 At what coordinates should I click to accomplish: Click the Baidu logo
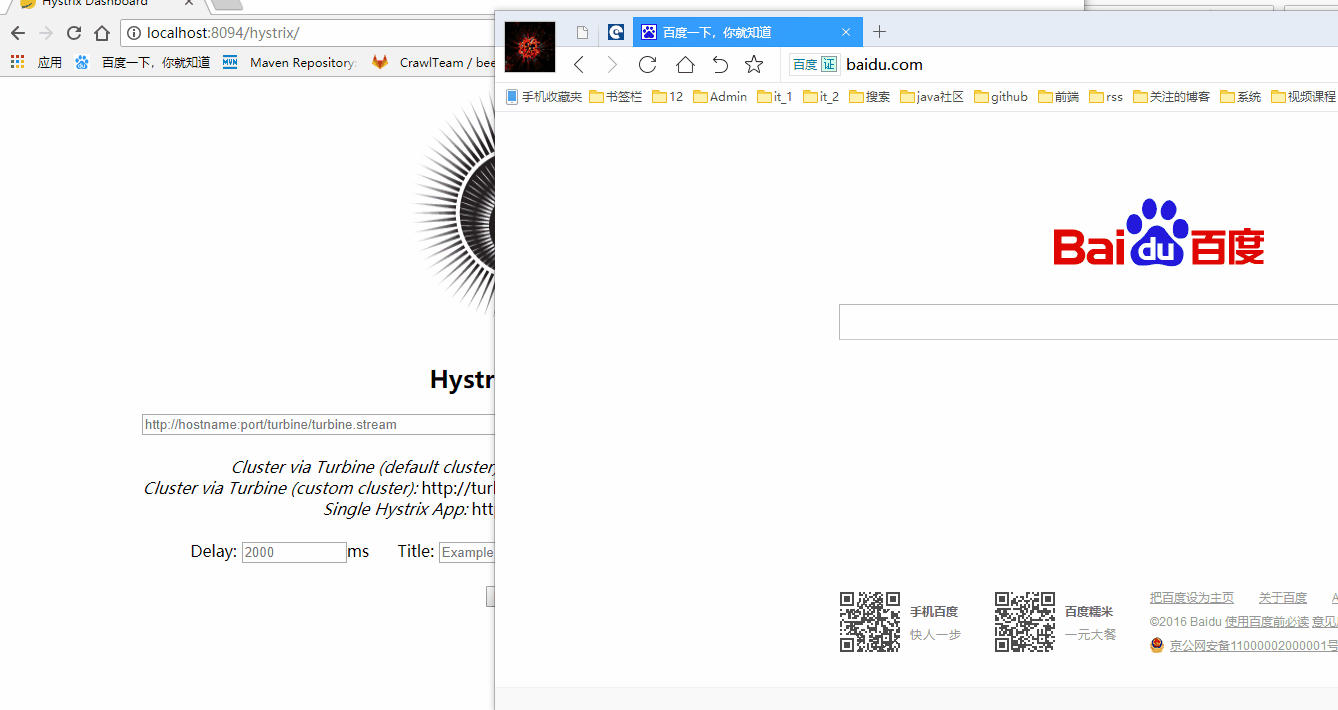click(1159, 233)
